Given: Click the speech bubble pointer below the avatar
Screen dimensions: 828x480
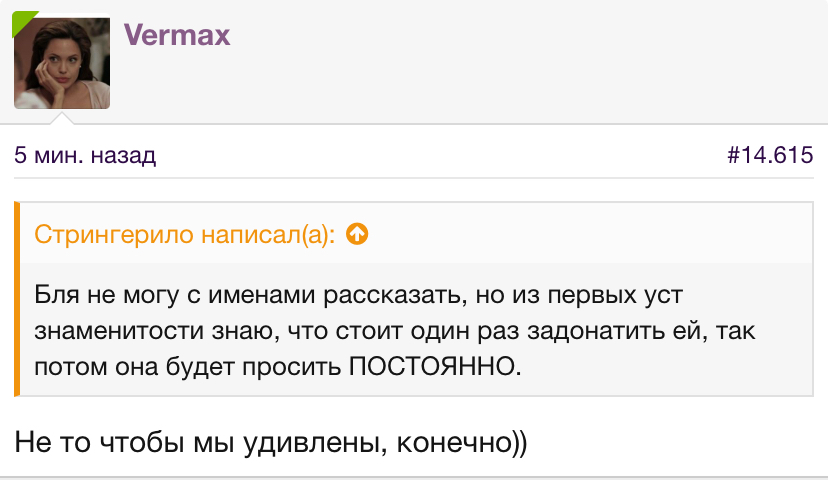Looking at the screenshot, I should [62, 119].
